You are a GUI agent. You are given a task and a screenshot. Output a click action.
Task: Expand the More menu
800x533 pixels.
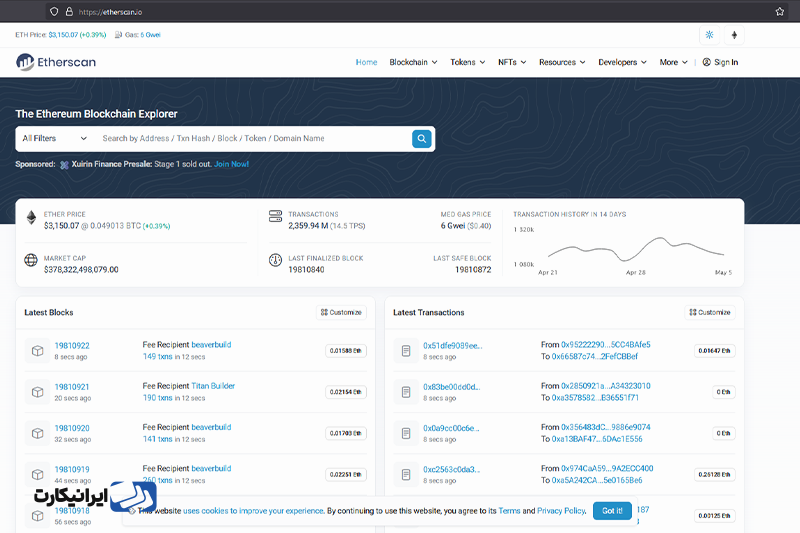pos(673,62)
